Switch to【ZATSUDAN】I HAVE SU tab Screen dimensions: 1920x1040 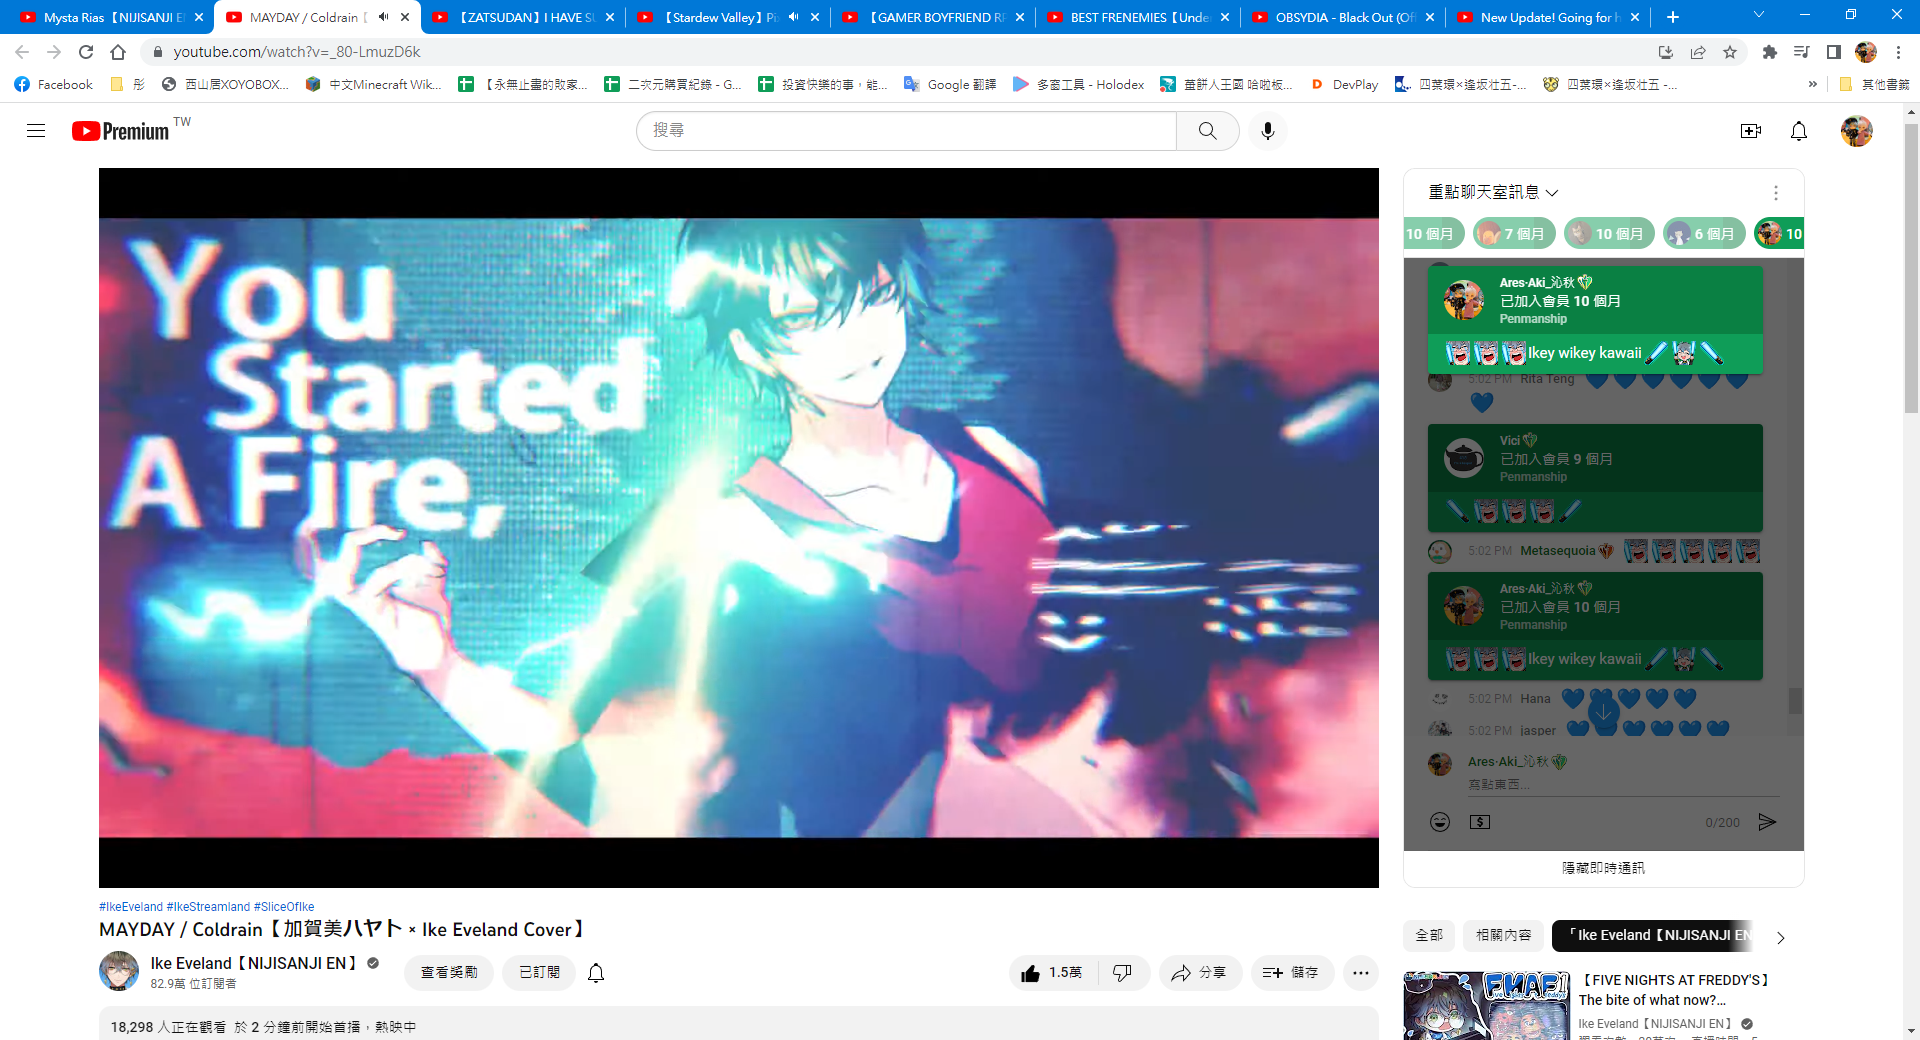522,17
